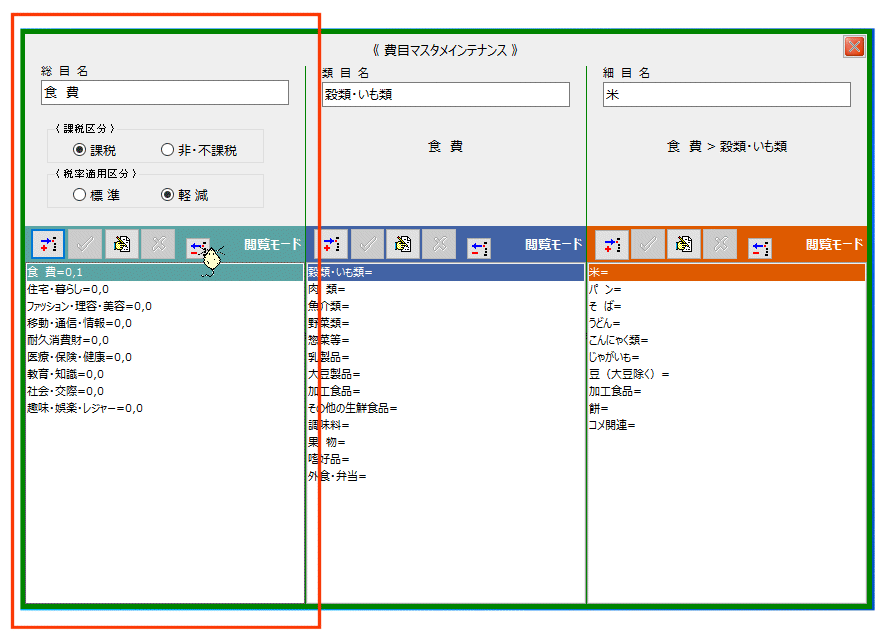The width and height of the screenshot is (895, 634).
Task: Click the X cancel icon in teal toolbar
Action: tap(158, 244)
